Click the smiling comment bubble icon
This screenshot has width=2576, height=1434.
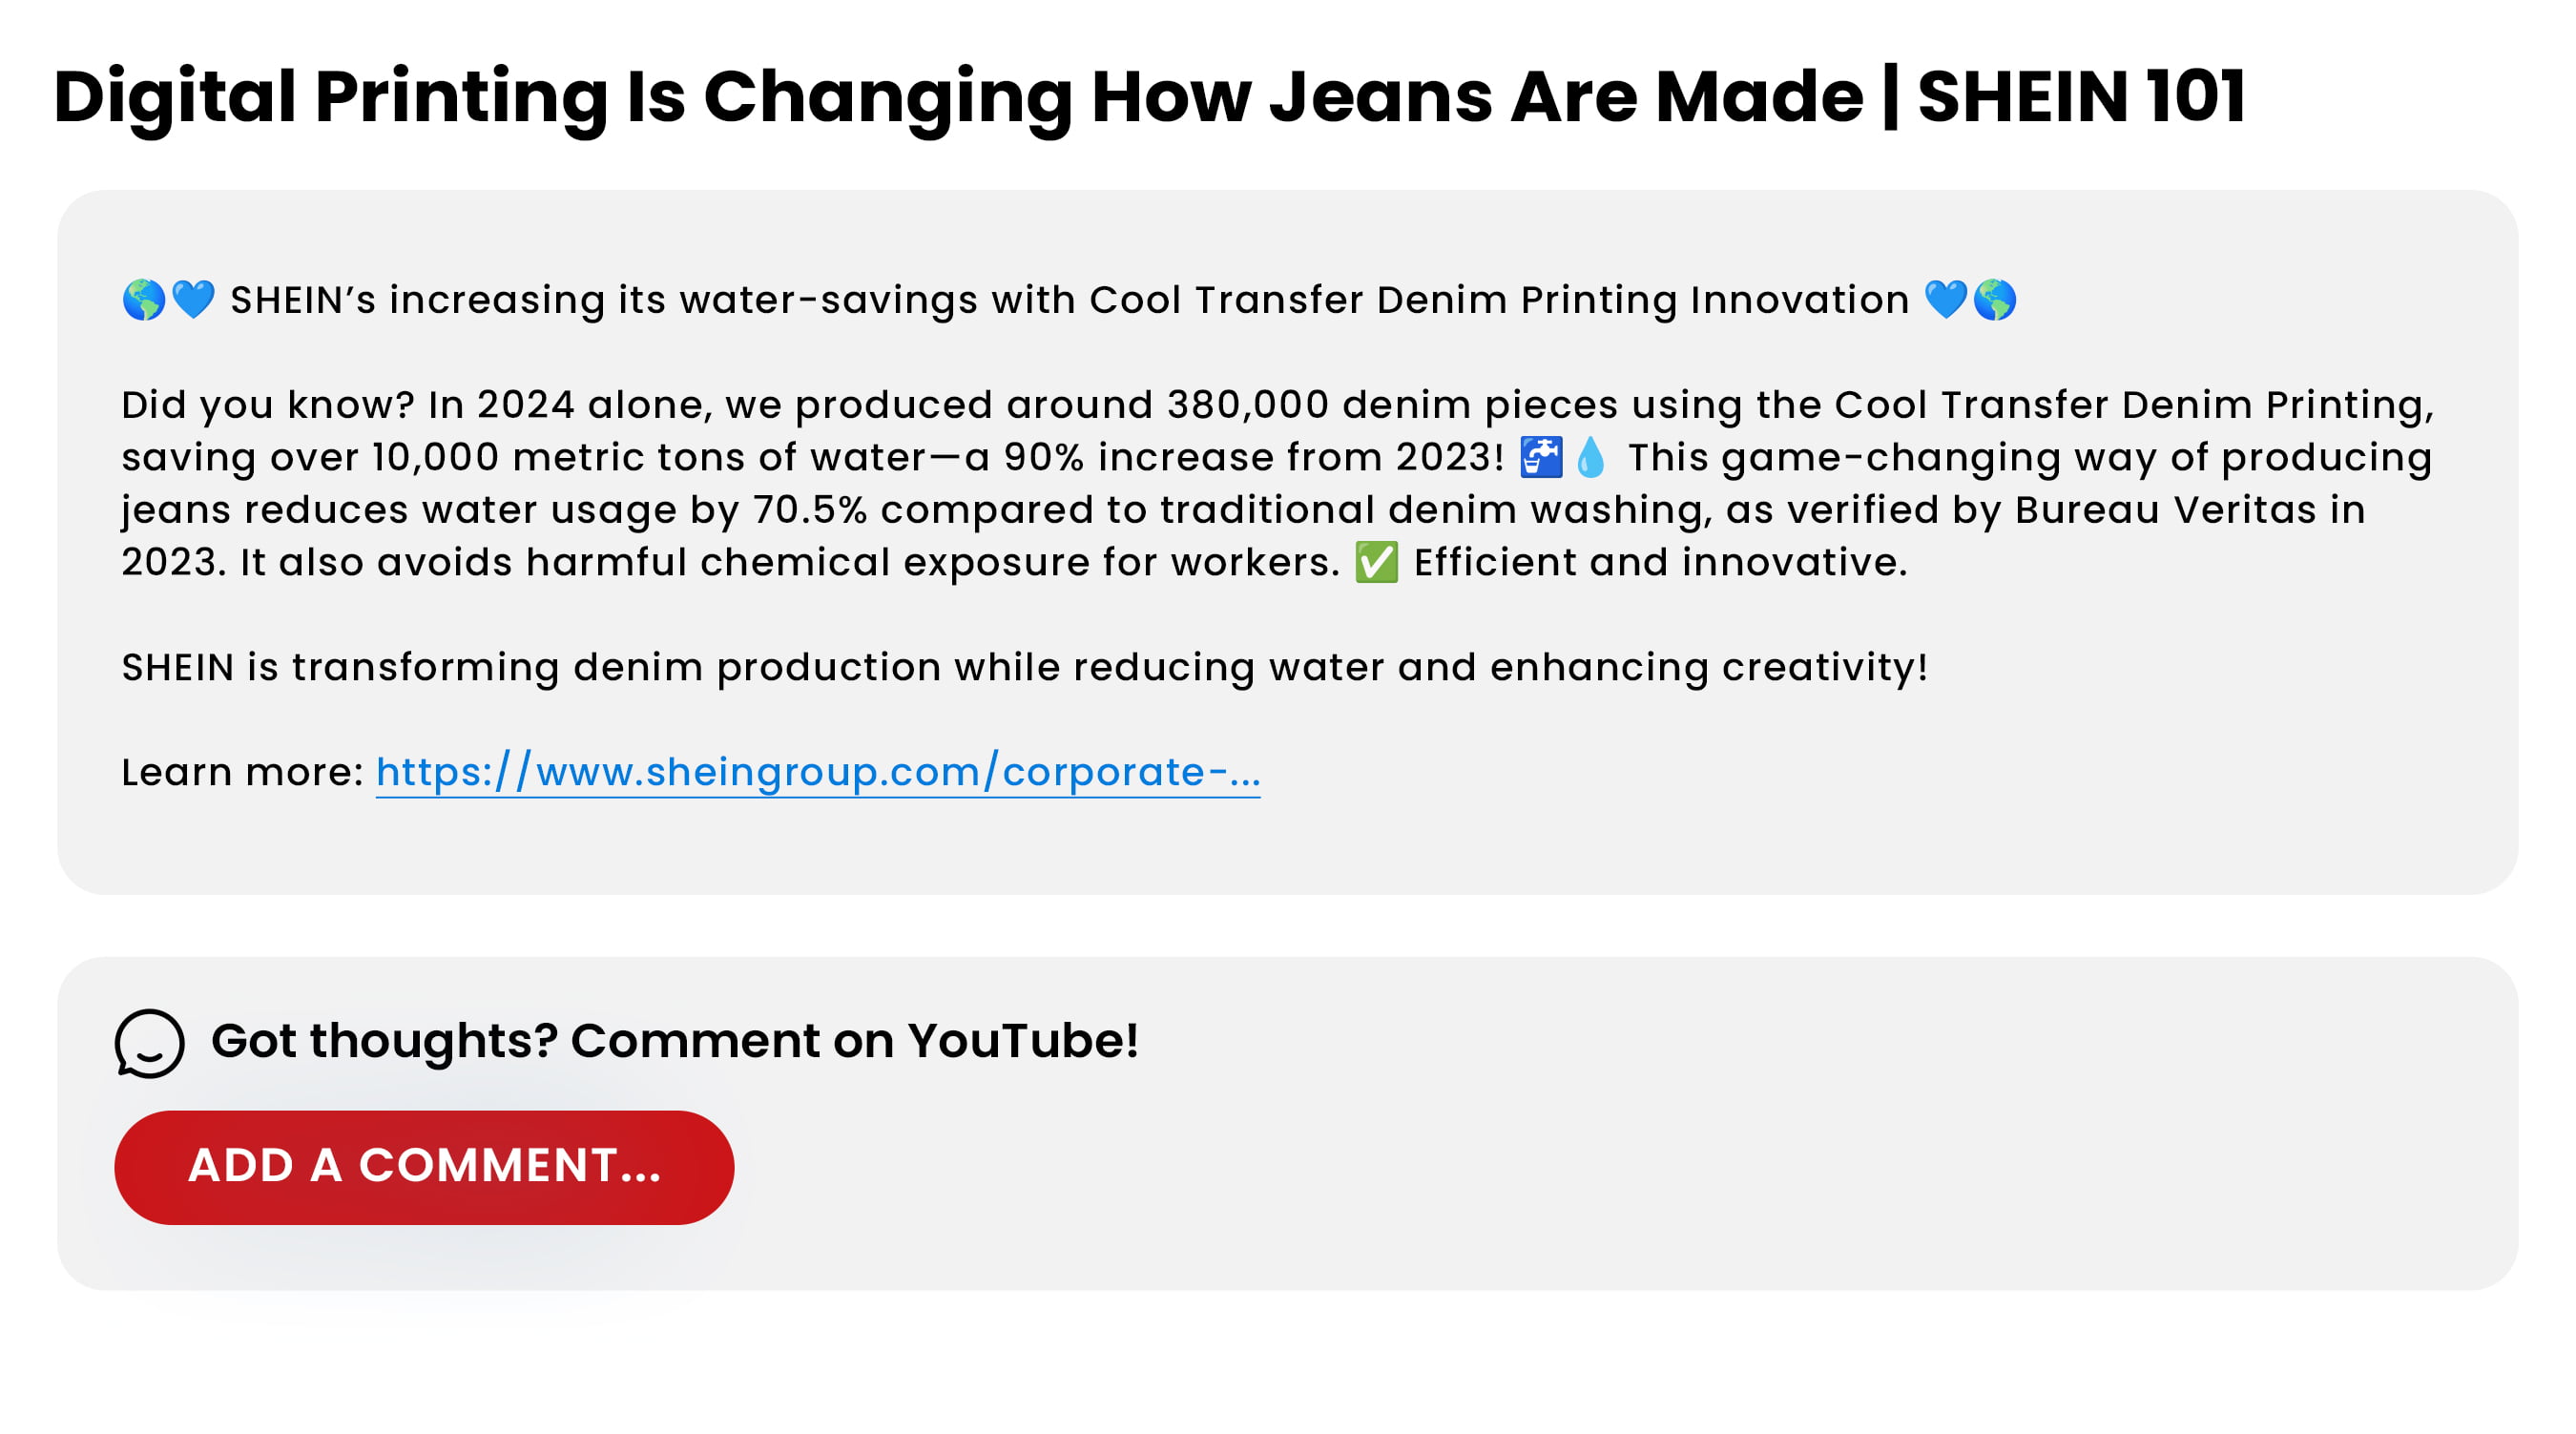point(149,1042)
